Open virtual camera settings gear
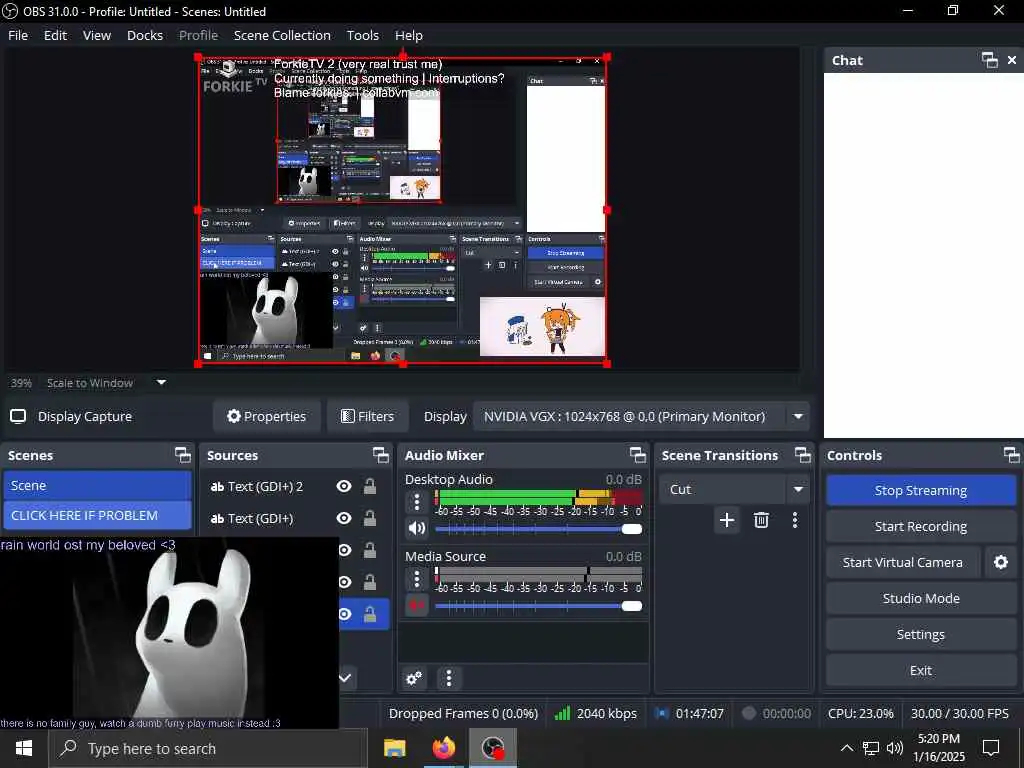Viewport: 1024px width, 768px height. 1000,562
